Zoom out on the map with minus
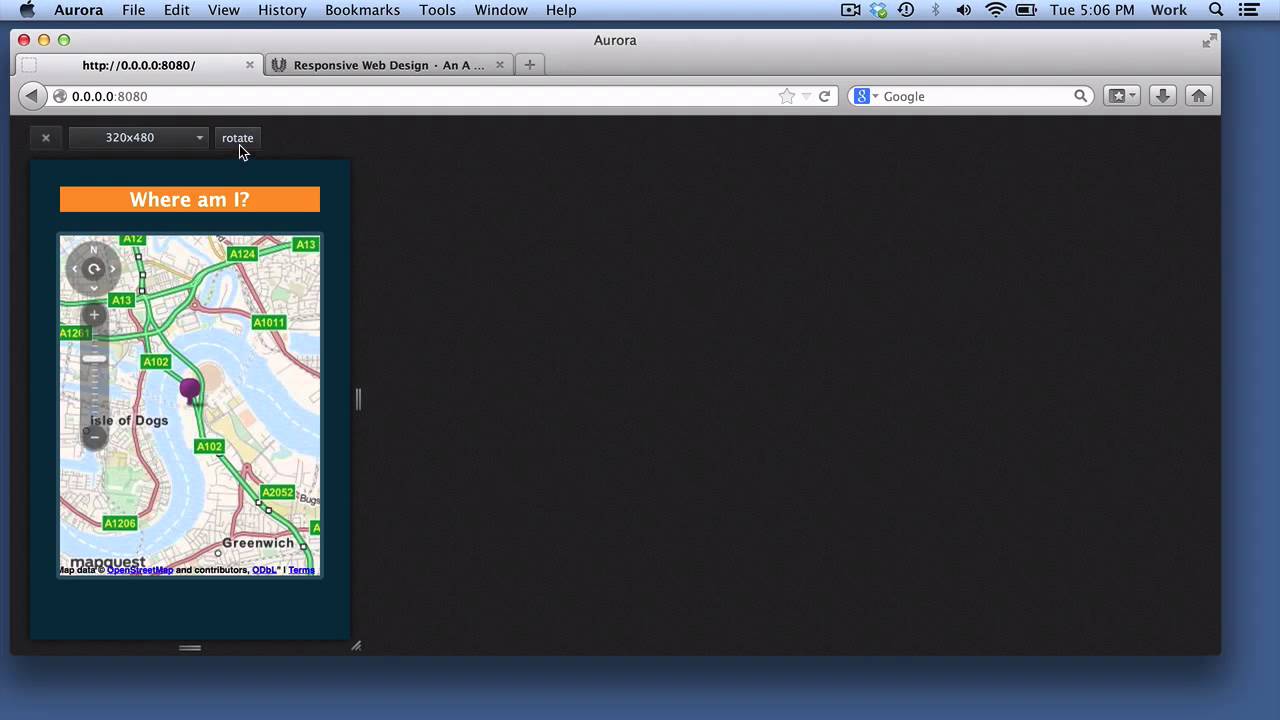The height and width of the screenshot is (720, 1280). coord(94,436)
